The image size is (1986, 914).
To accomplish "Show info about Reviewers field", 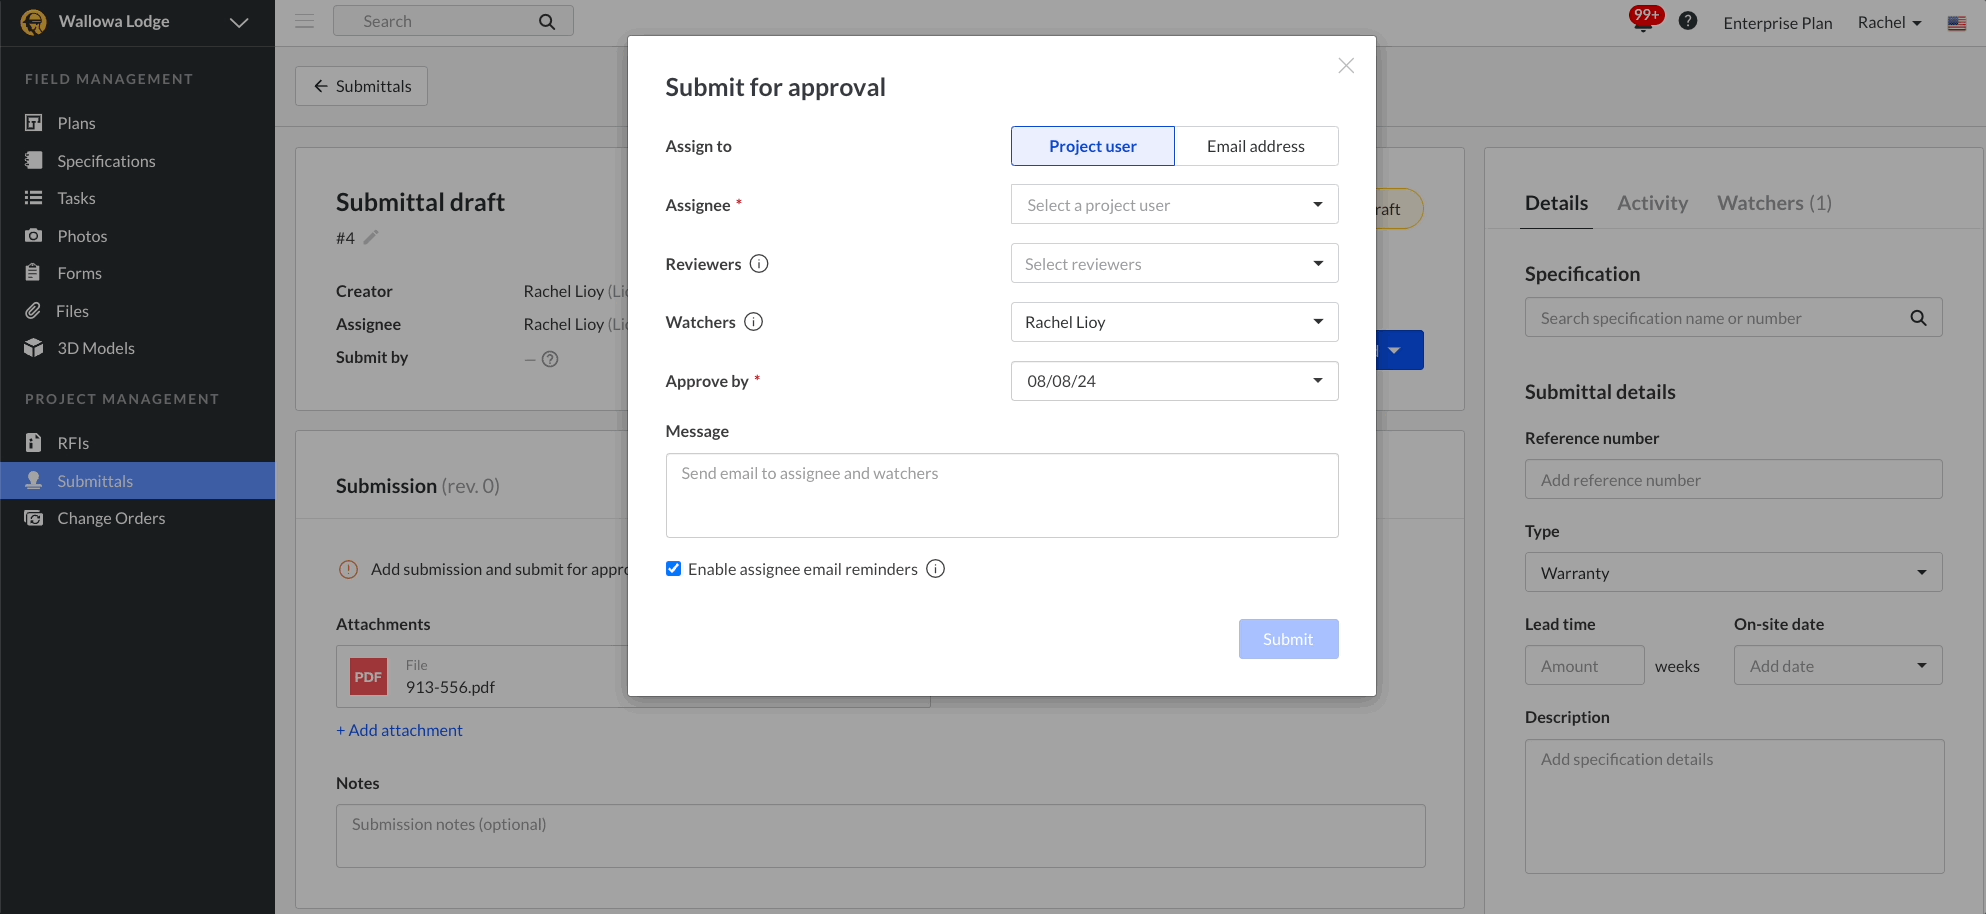I will [x=759, y=264].
